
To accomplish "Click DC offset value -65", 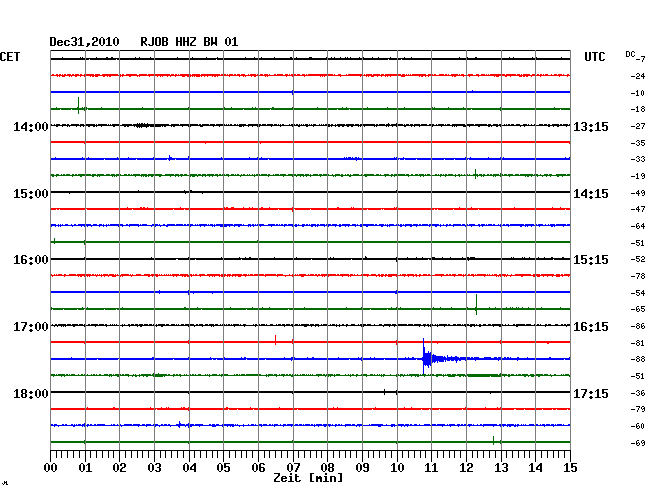I will click(x=638, y=309).
